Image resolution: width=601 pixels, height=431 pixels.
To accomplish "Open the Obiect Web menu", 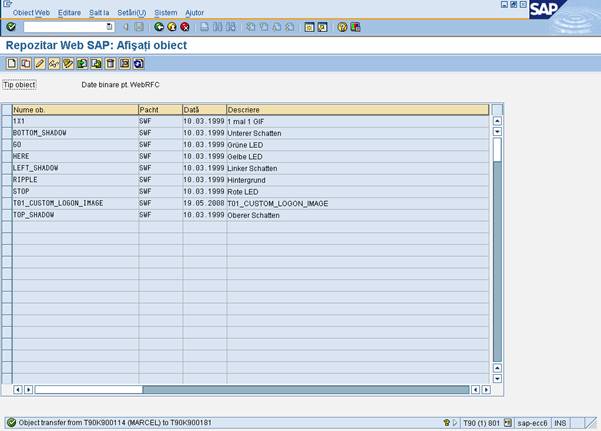I will coord(31,13).
